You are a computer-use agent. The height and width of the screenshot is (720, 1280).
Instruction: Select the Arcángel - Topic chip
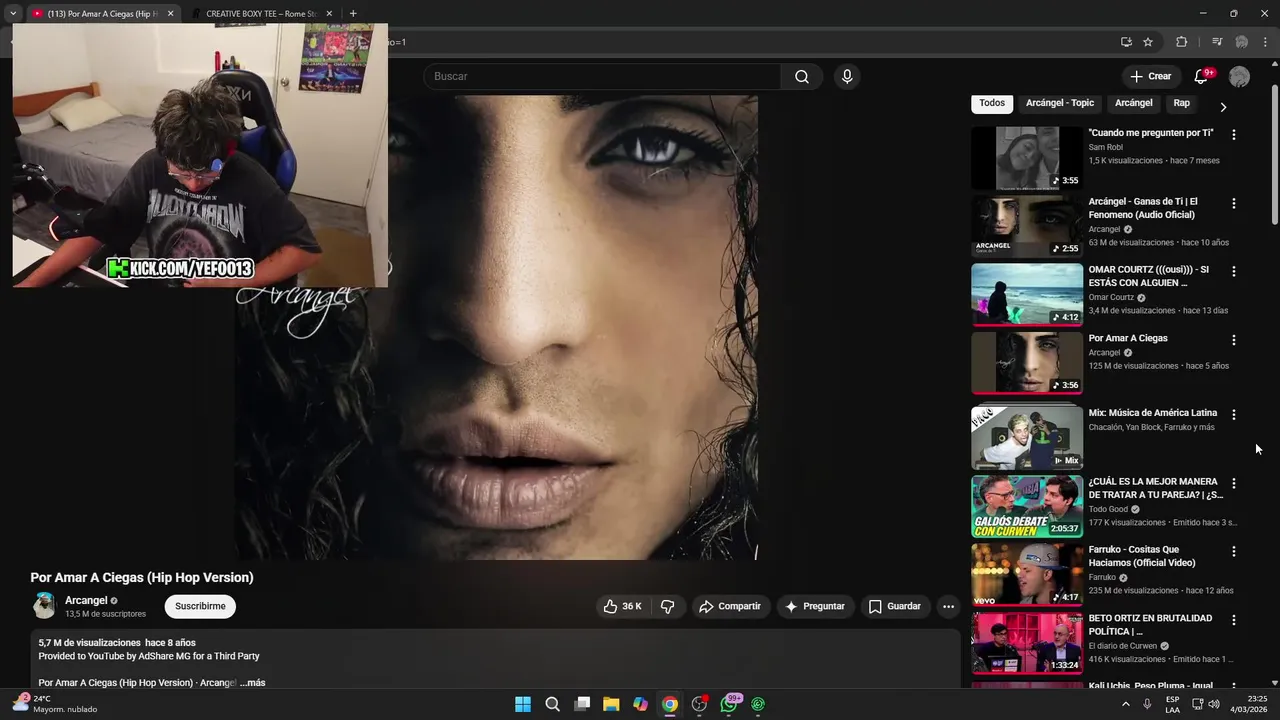(1060, 103)
